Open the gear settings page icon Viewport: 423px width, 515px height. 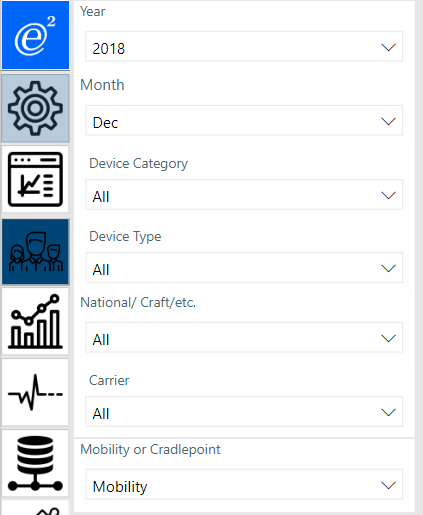(x=35, y=108)
